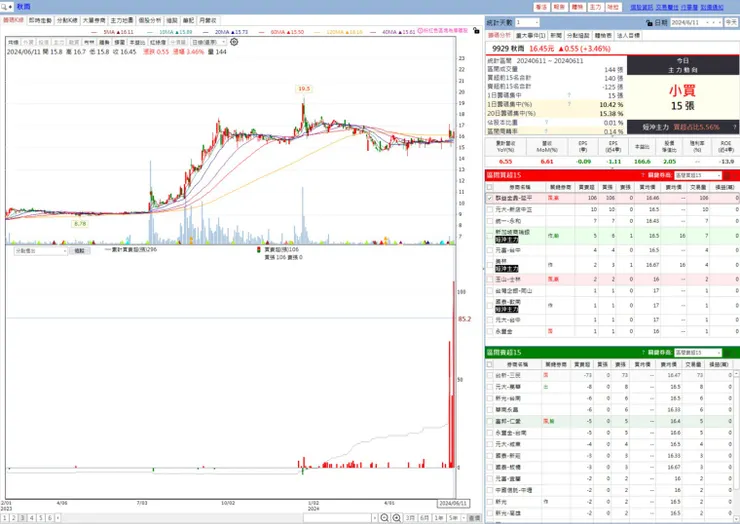Click the zoom out magnifier below chart
This screenshot has height=524, width=740.
tap(384, 518)
